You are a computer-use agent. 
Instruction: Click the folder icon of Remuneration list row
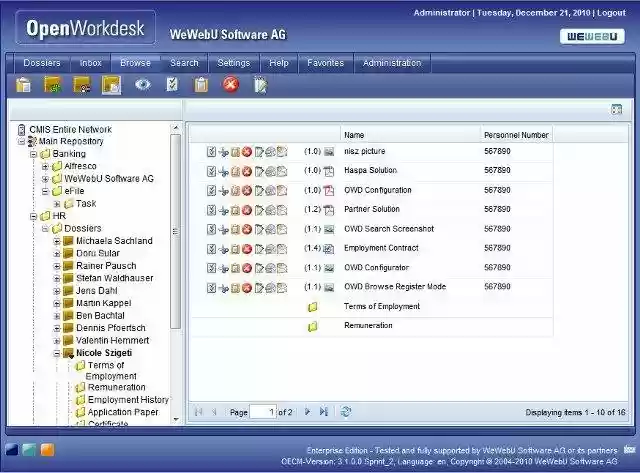312,326
